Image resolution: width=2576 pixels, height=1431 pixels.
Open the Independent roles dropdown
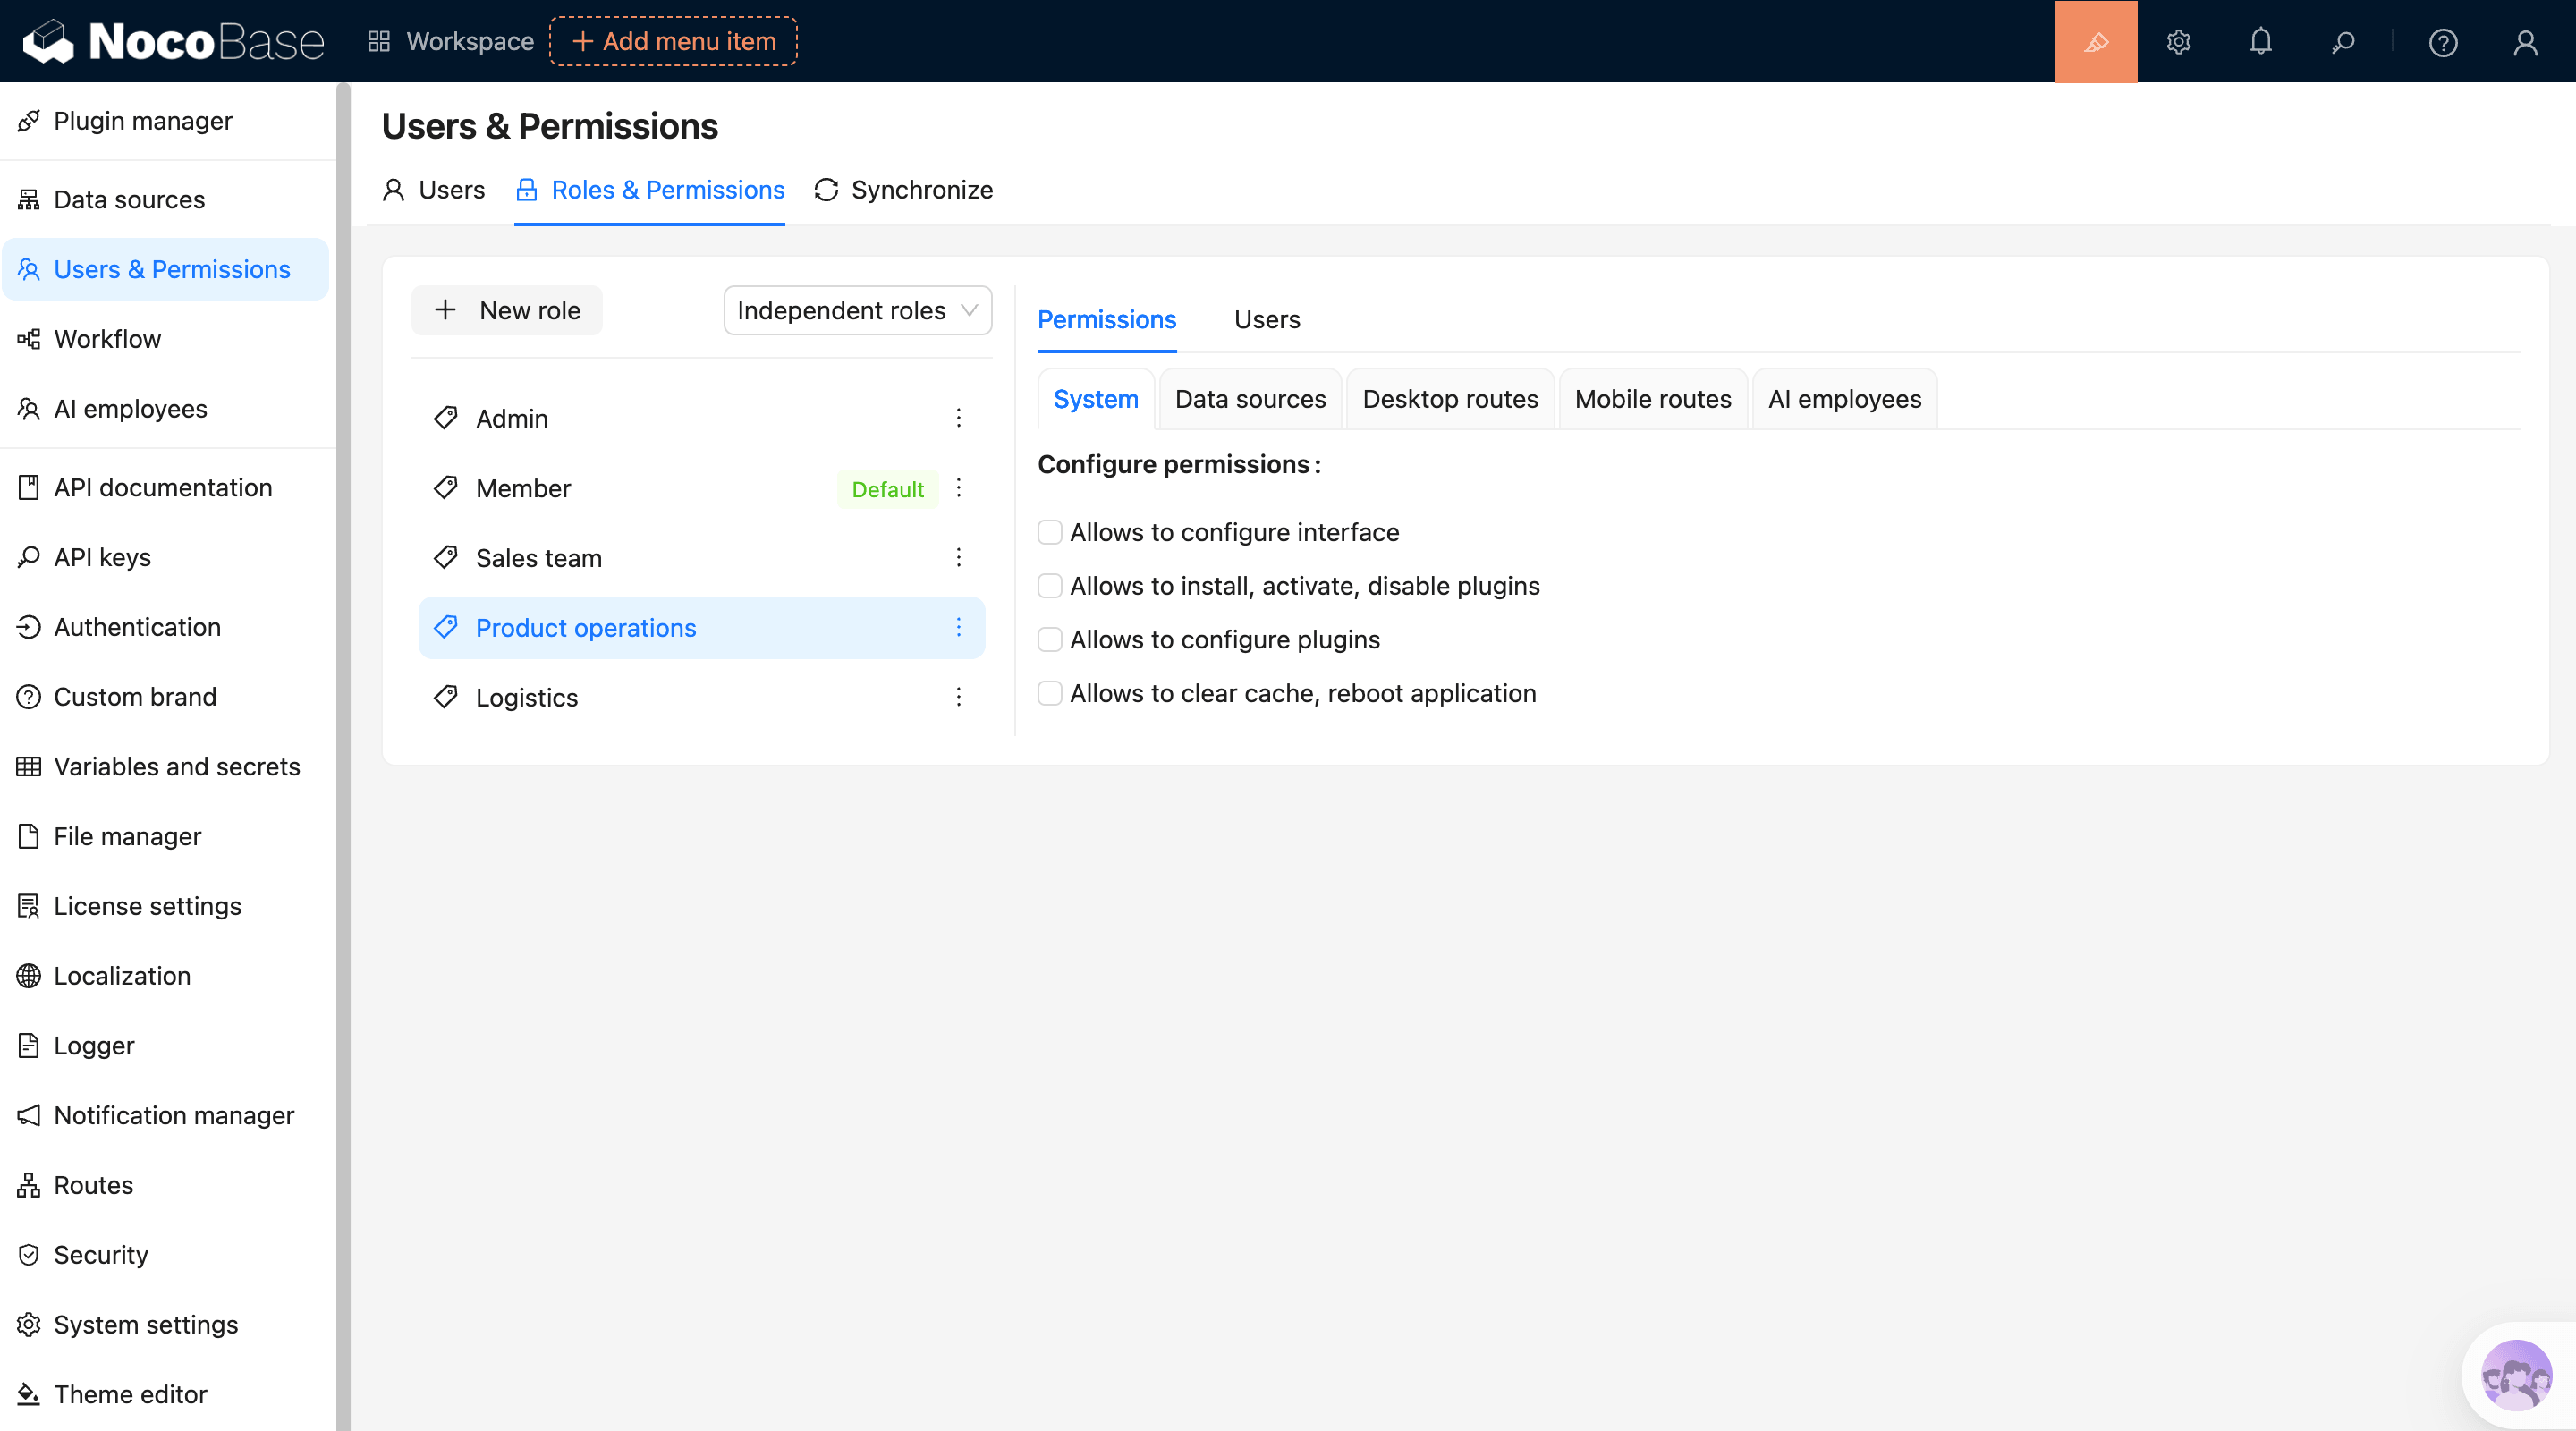(857, 310)
